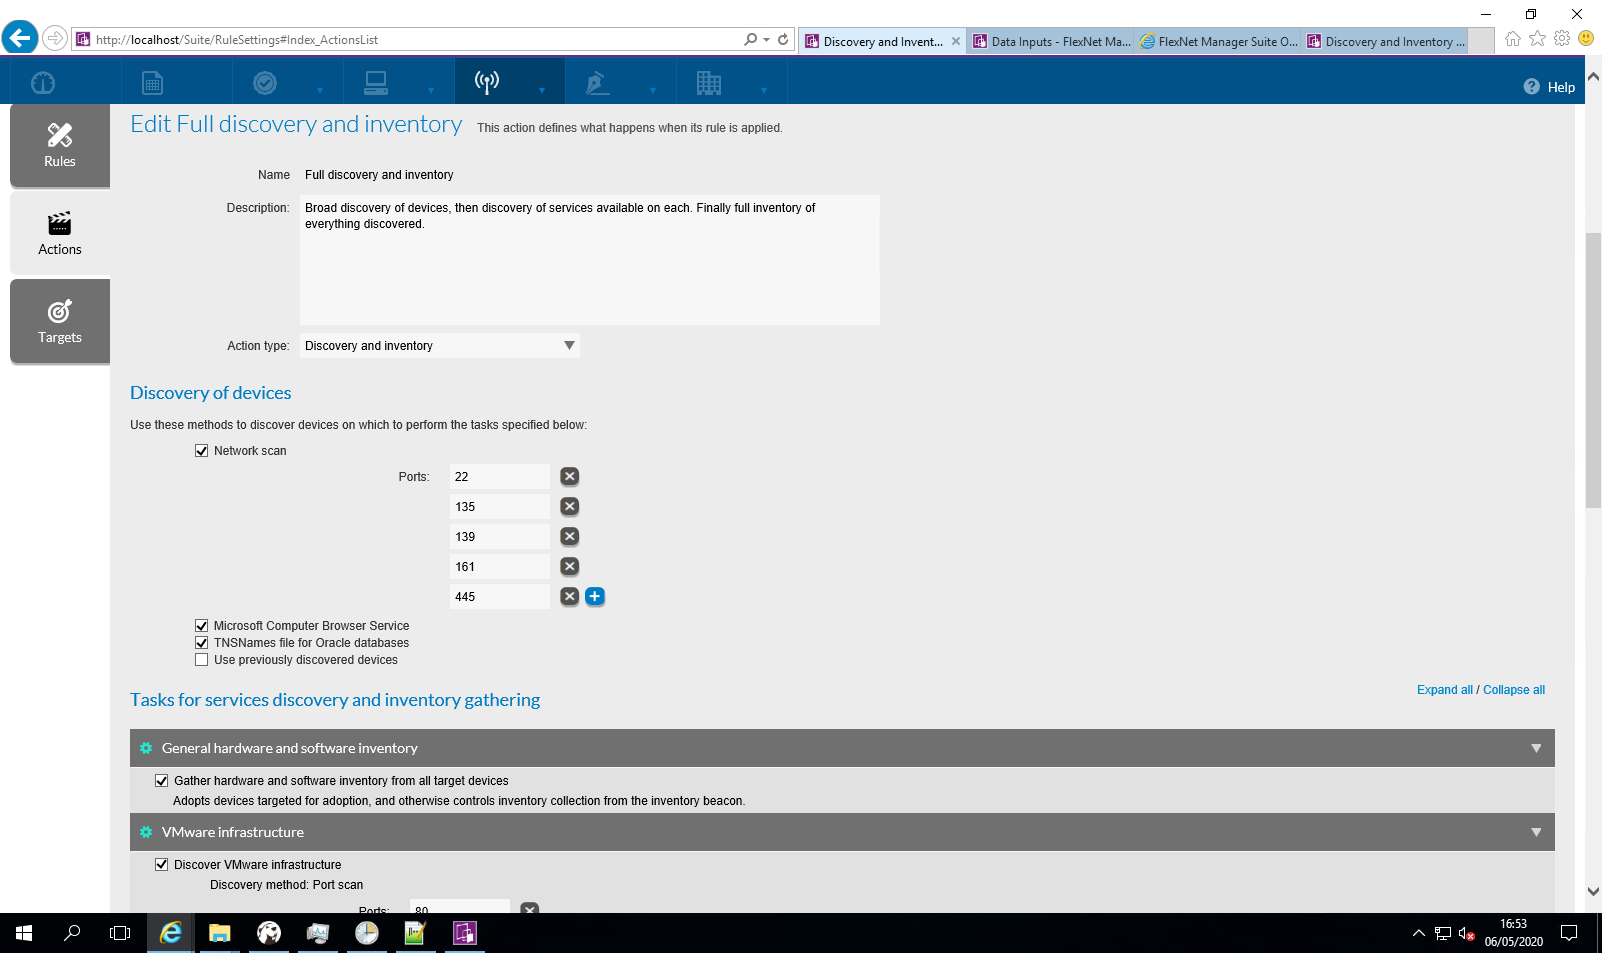Toggle the Network scan checkbox
Viewport: 1602px width, 953px height.
tap(202, 451)
